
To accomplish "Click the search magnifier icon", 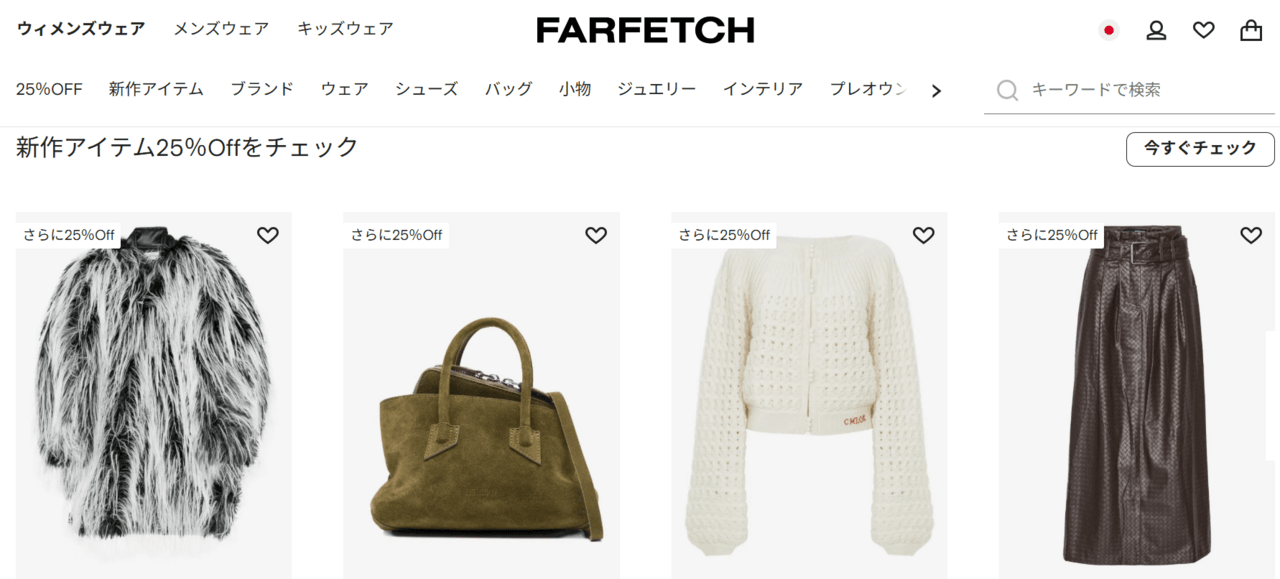I will click(1008, 90).
